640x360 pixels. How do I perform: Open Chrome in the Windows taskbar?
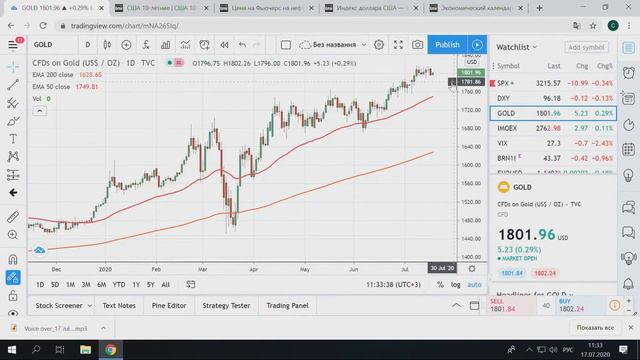(111, 350)
